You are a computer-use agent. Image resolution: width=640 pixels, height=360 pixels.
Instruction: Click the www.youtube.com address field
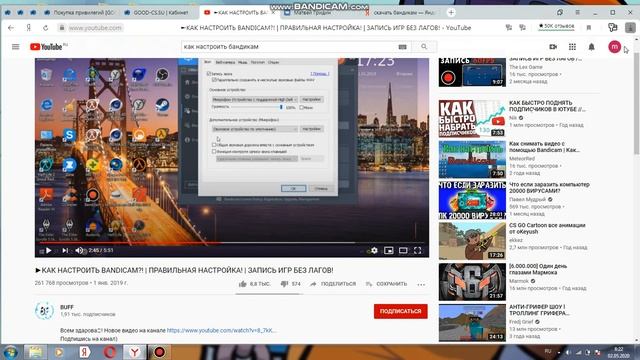point(95,28)
